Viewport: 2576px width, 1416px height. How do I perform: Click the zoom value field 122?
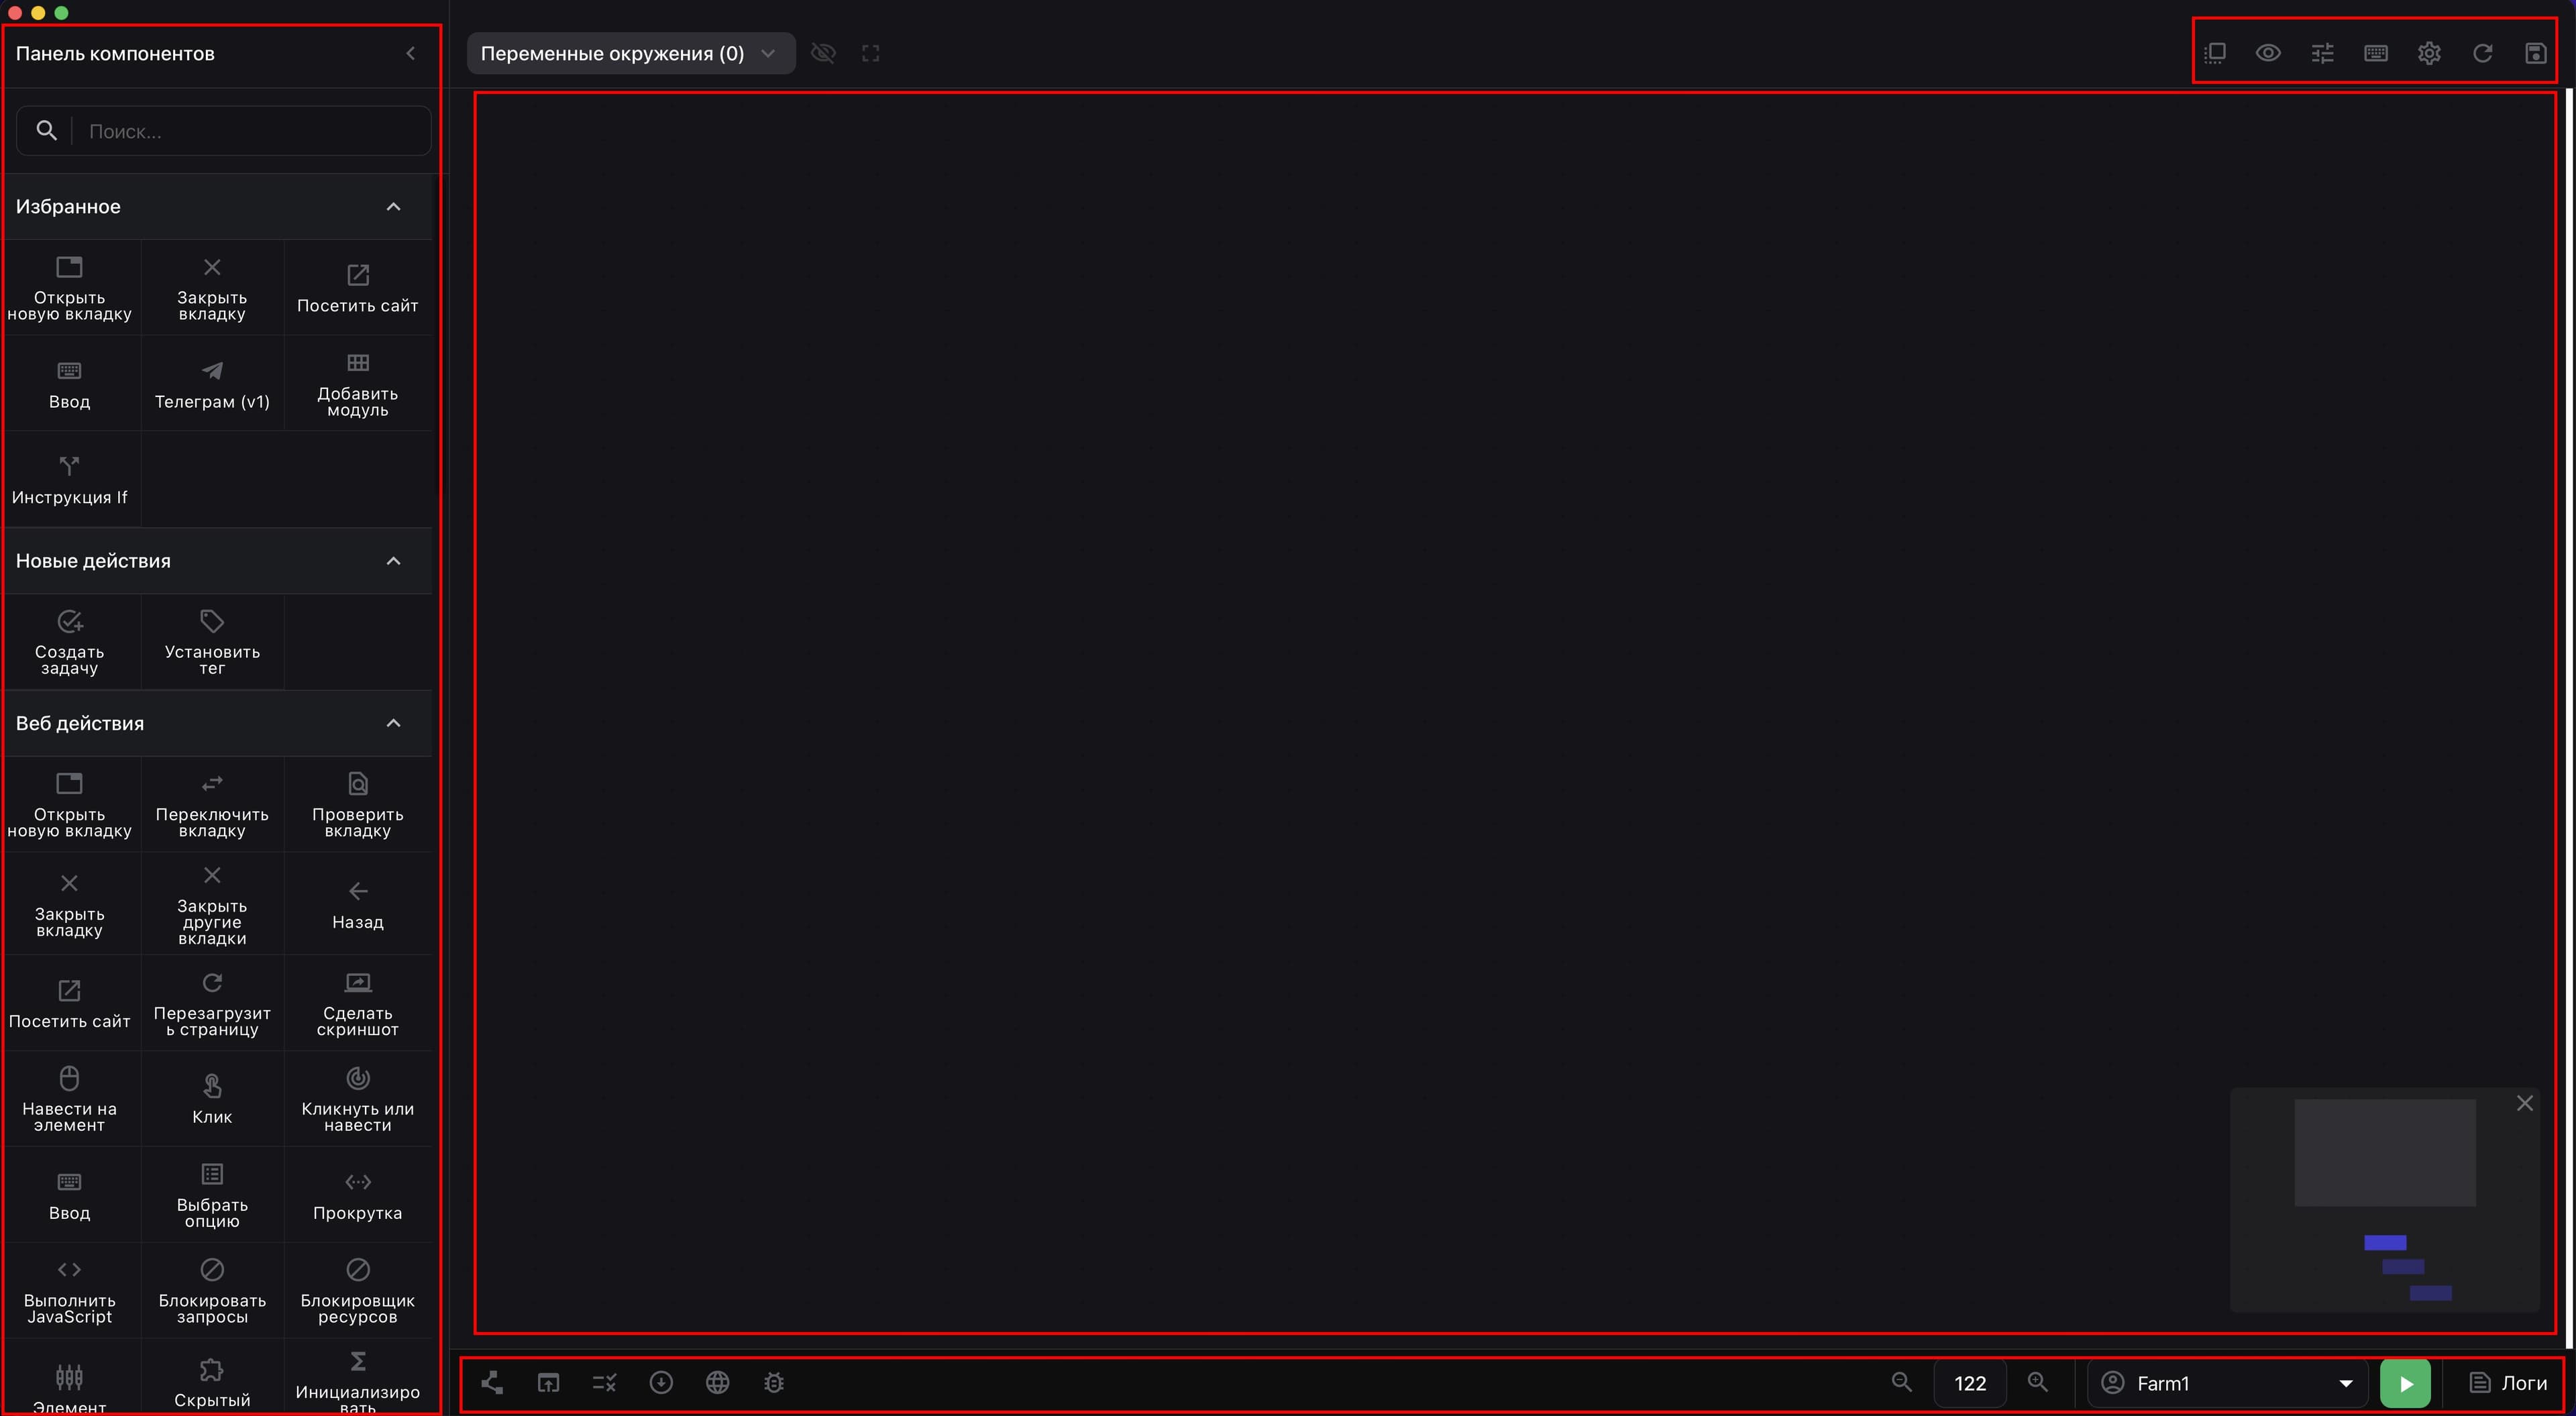1970,1383
